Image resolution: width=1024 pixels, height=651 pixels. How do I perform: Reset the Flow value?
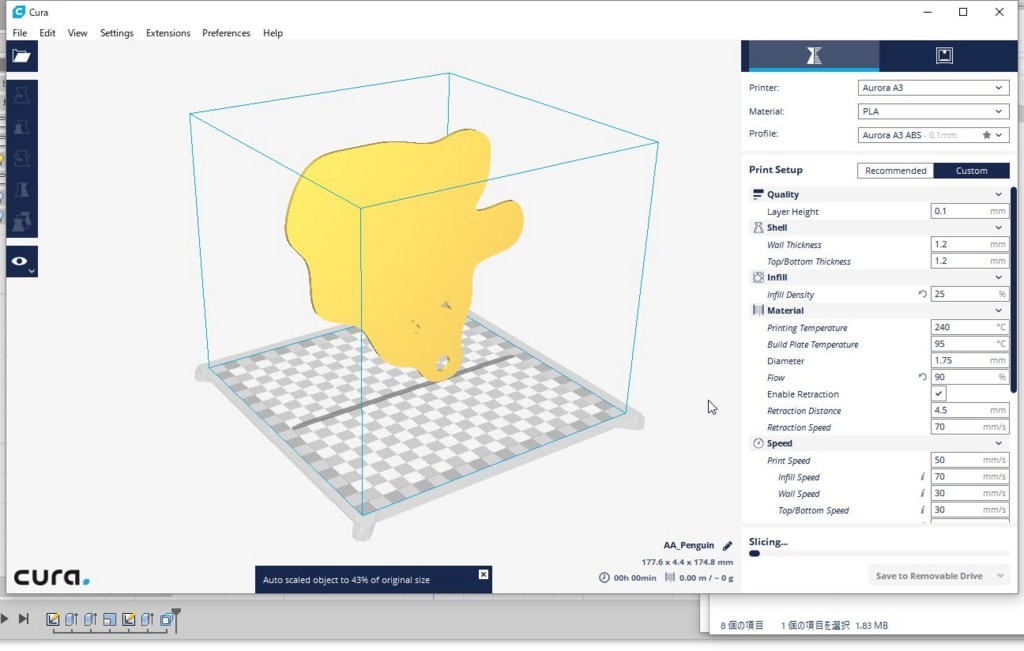pos(922,377)
